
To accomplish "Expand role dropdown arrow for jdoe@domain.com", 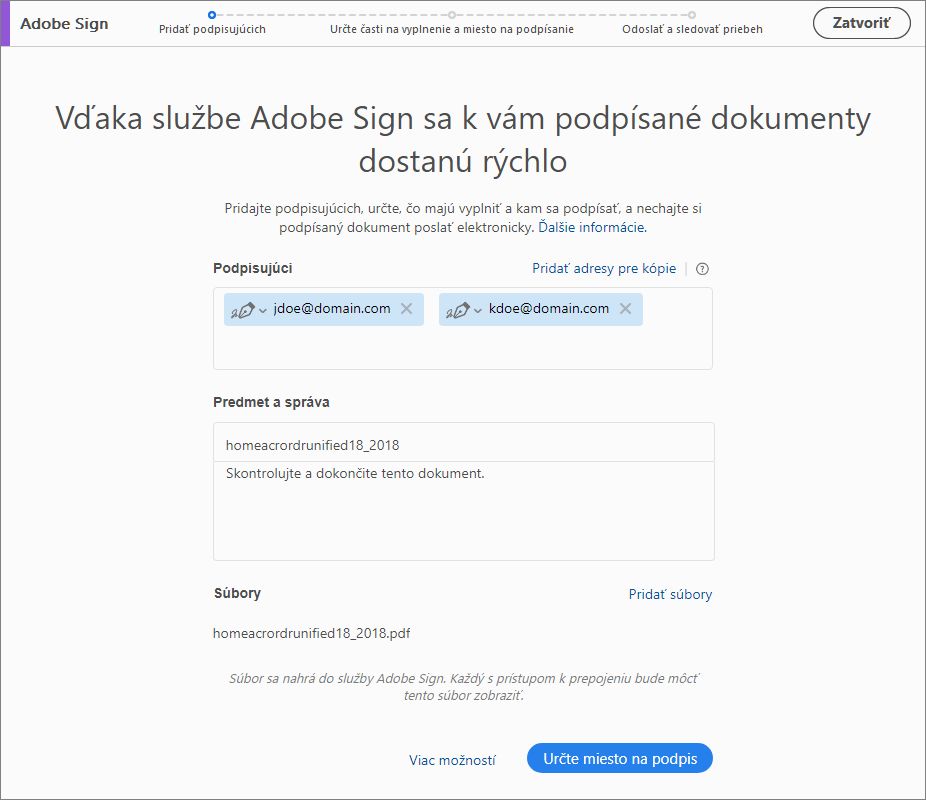I will pyautogui.click(x=263, y=311).
